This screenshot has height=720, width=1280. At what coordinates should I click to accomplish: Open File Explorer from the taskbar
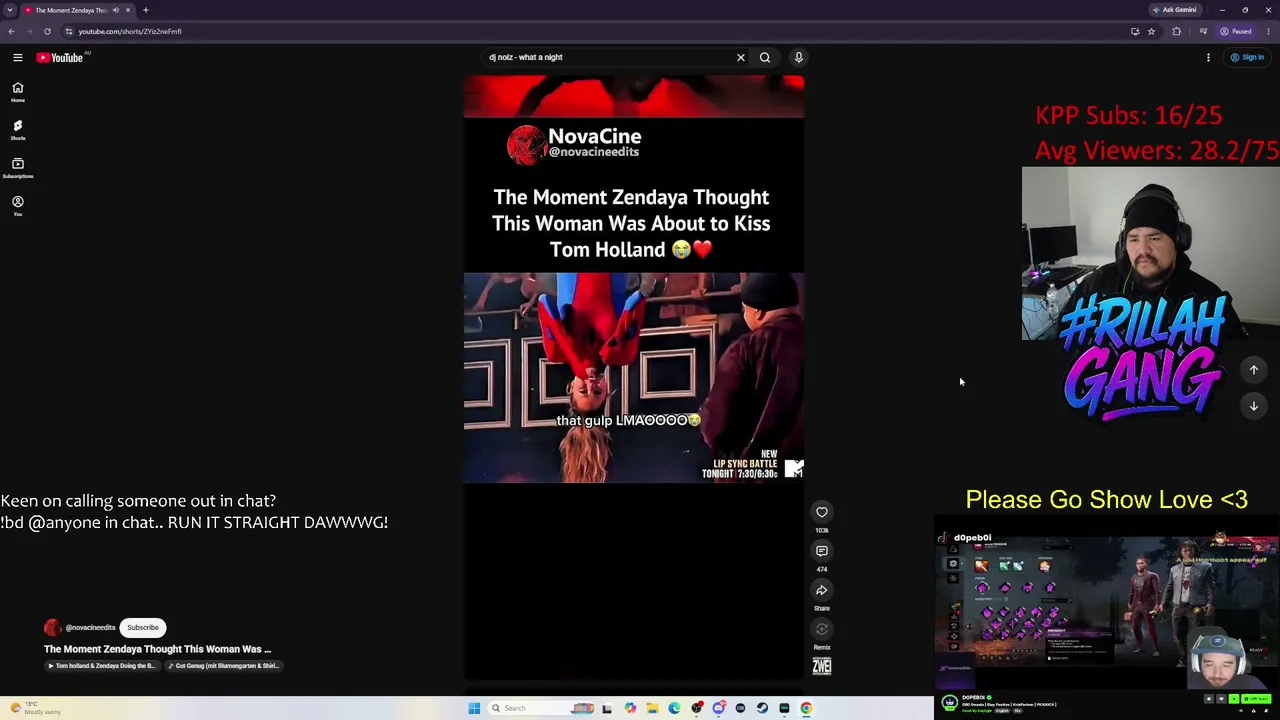[x=652, y=708]
